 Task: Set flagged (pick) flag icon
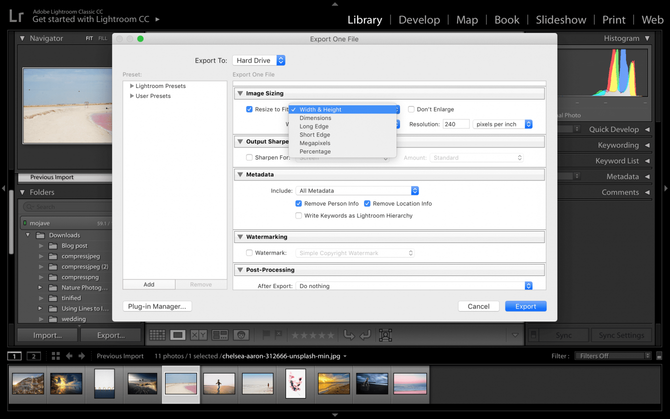[266, 335]
